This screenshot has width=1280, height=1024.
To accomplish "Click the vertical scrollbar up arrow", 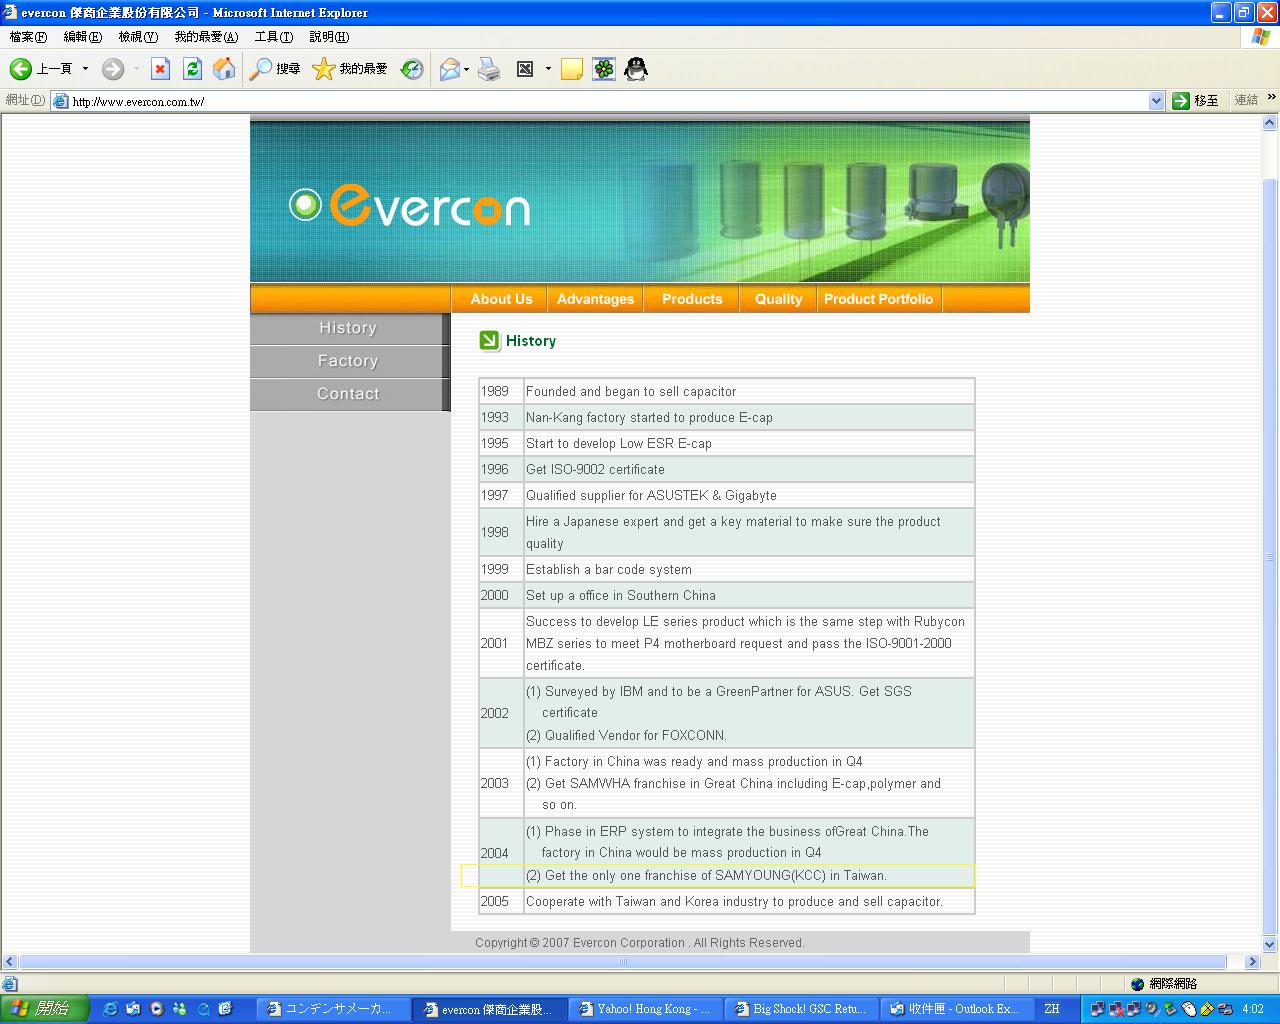I will (x=1270, y=124).
